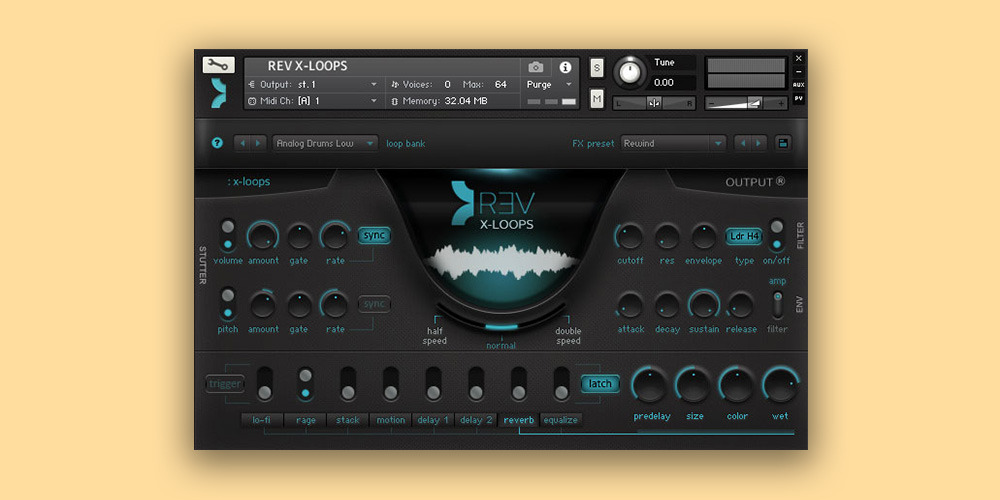Switch to the lo-fi effect tab
This screenshot has height=500, width=1000.
click(262, 420)
